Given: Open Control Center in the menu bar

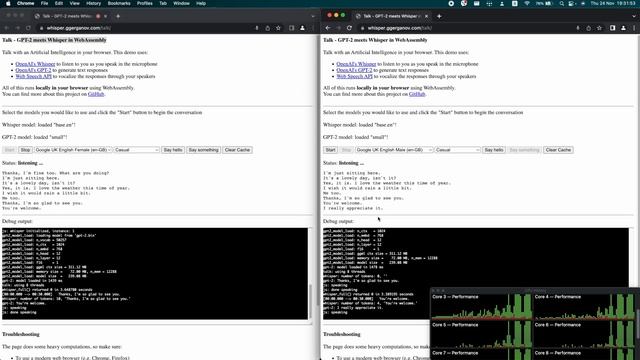Looking at the screenshot, I should click(572, 3).
